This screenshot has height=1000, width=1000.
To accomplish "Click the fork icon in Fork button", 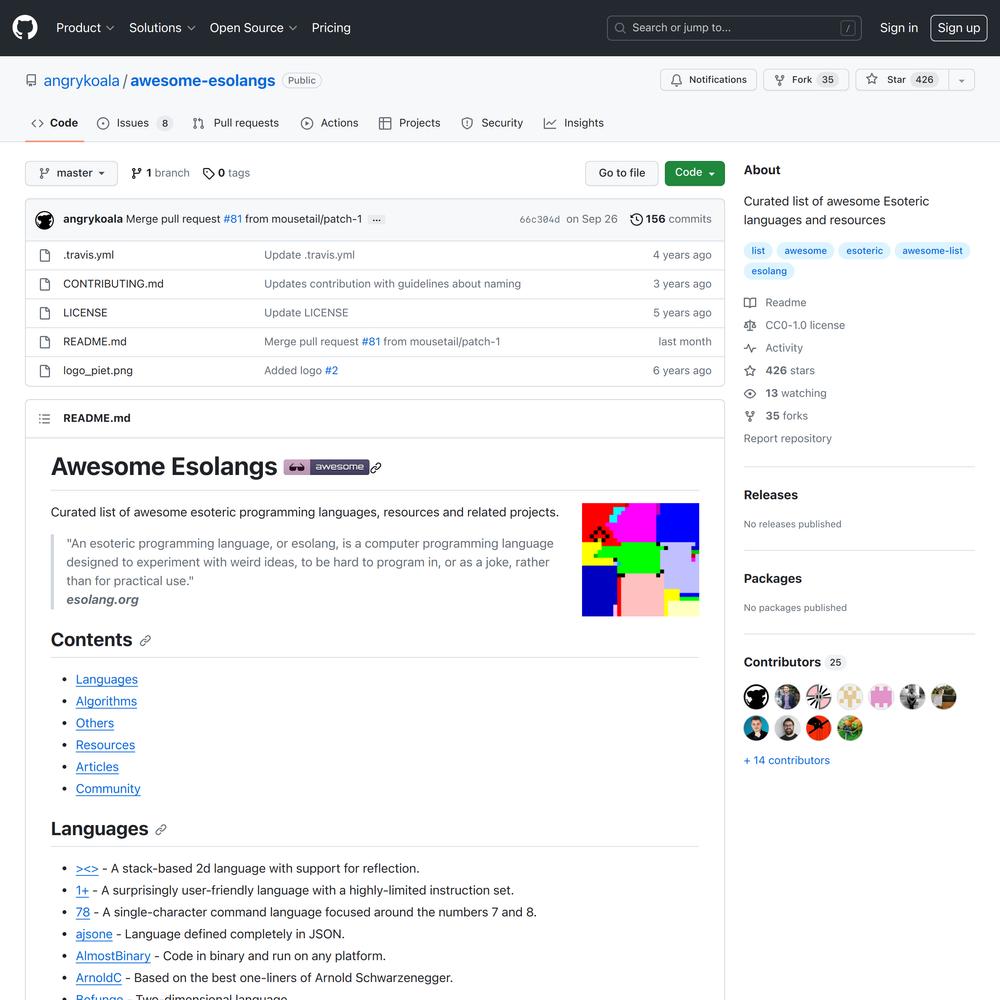I will [779, 80].
